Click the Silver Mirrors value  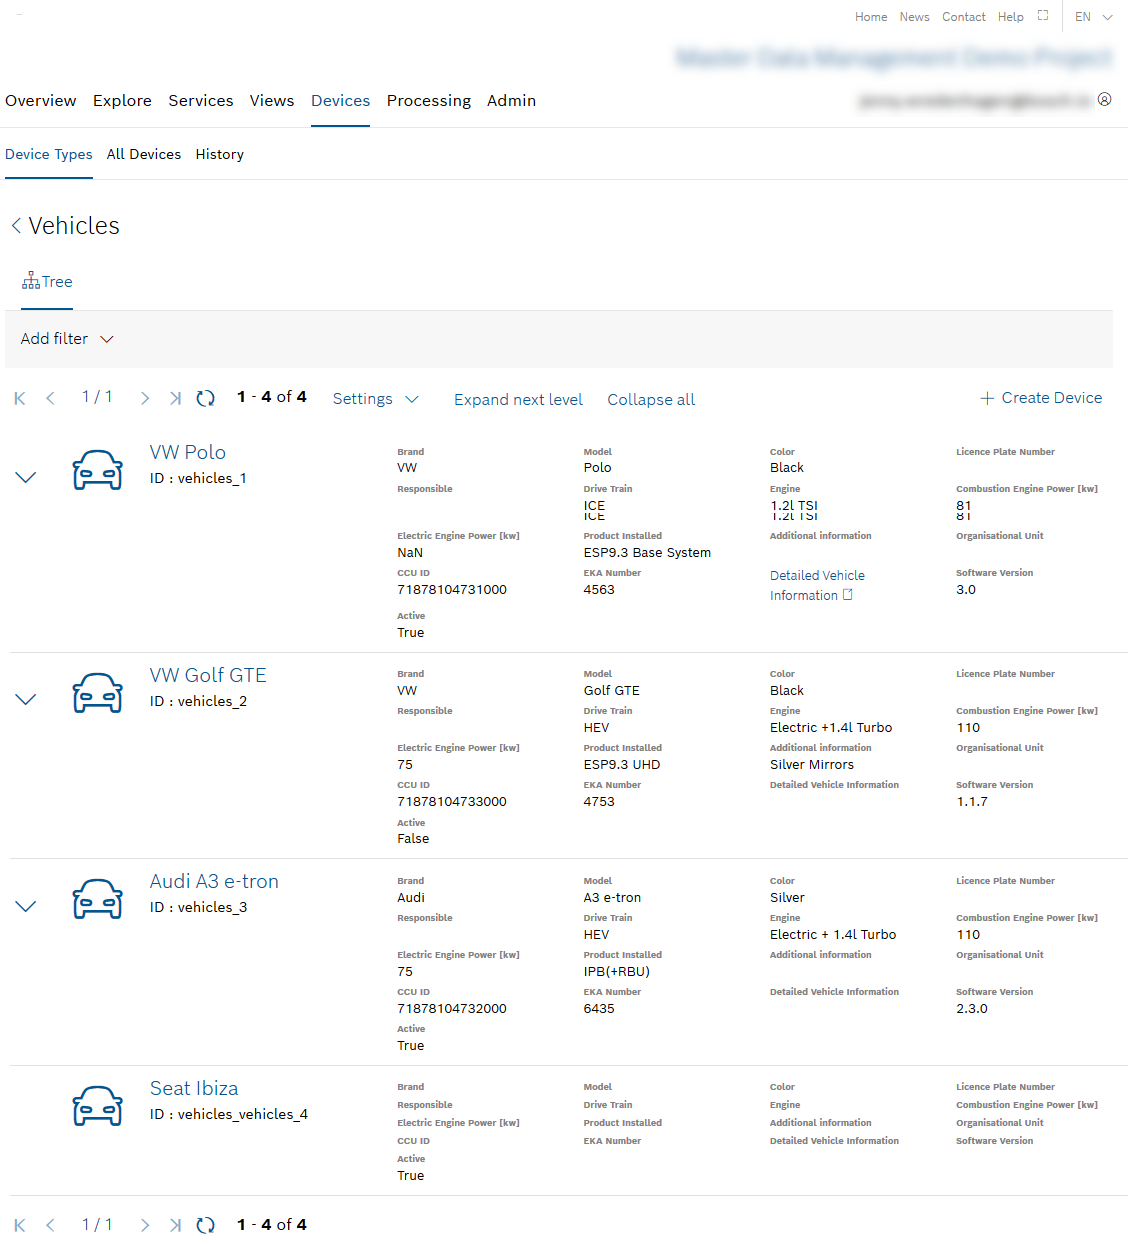point(812,765)
